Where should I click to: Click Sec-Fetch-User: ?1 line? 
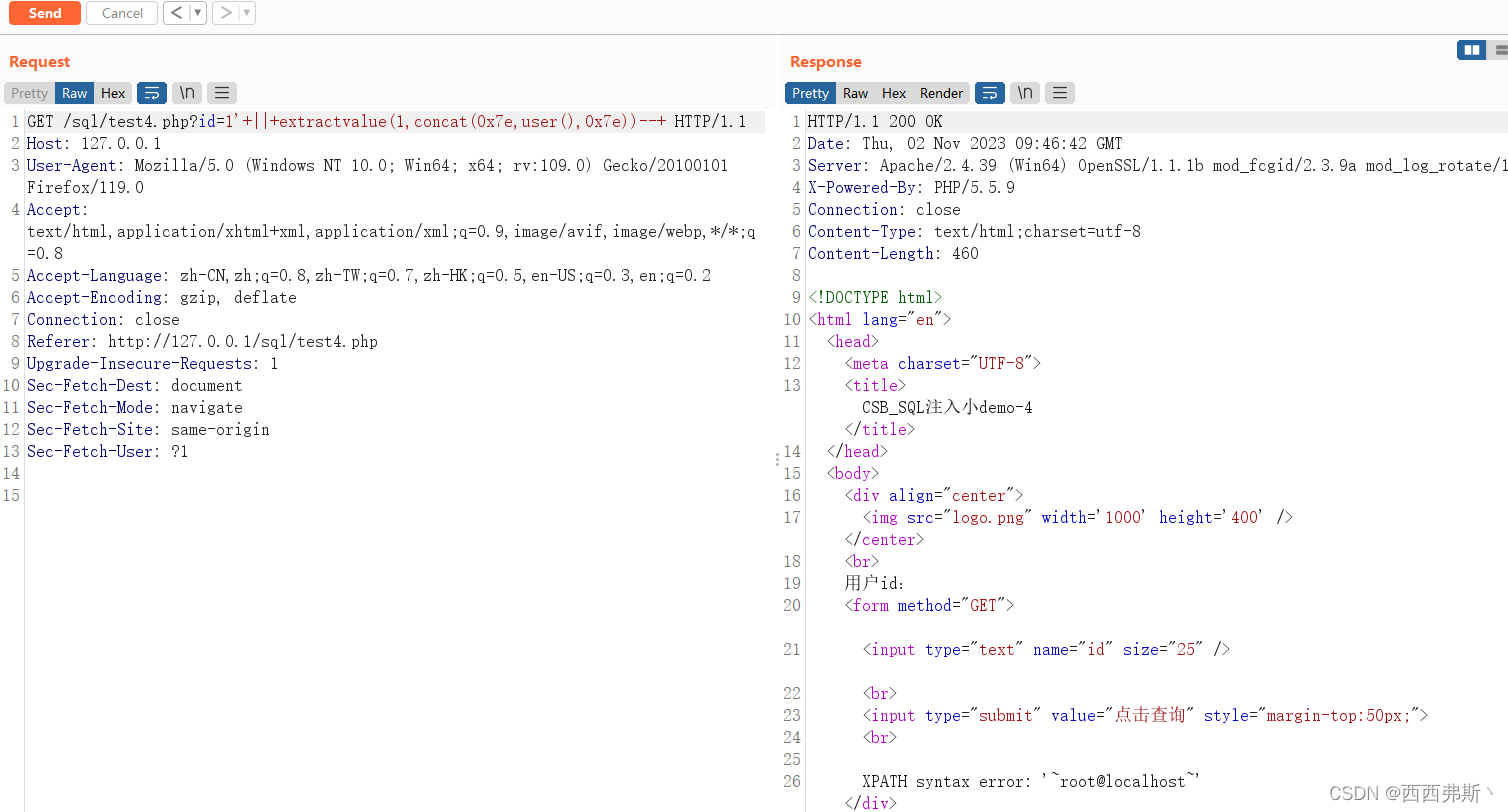(108, 452)
